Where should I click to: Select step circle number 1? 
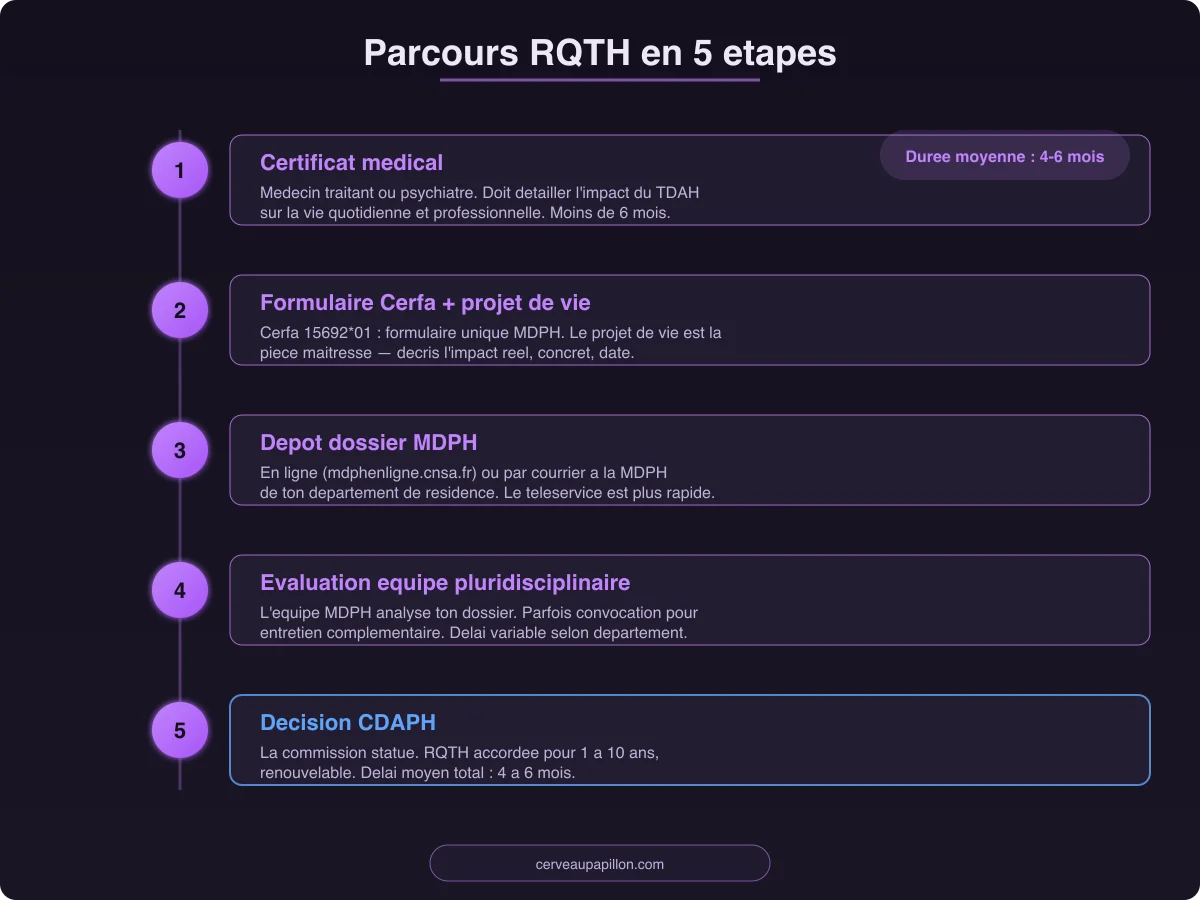(x=179, y=170)
